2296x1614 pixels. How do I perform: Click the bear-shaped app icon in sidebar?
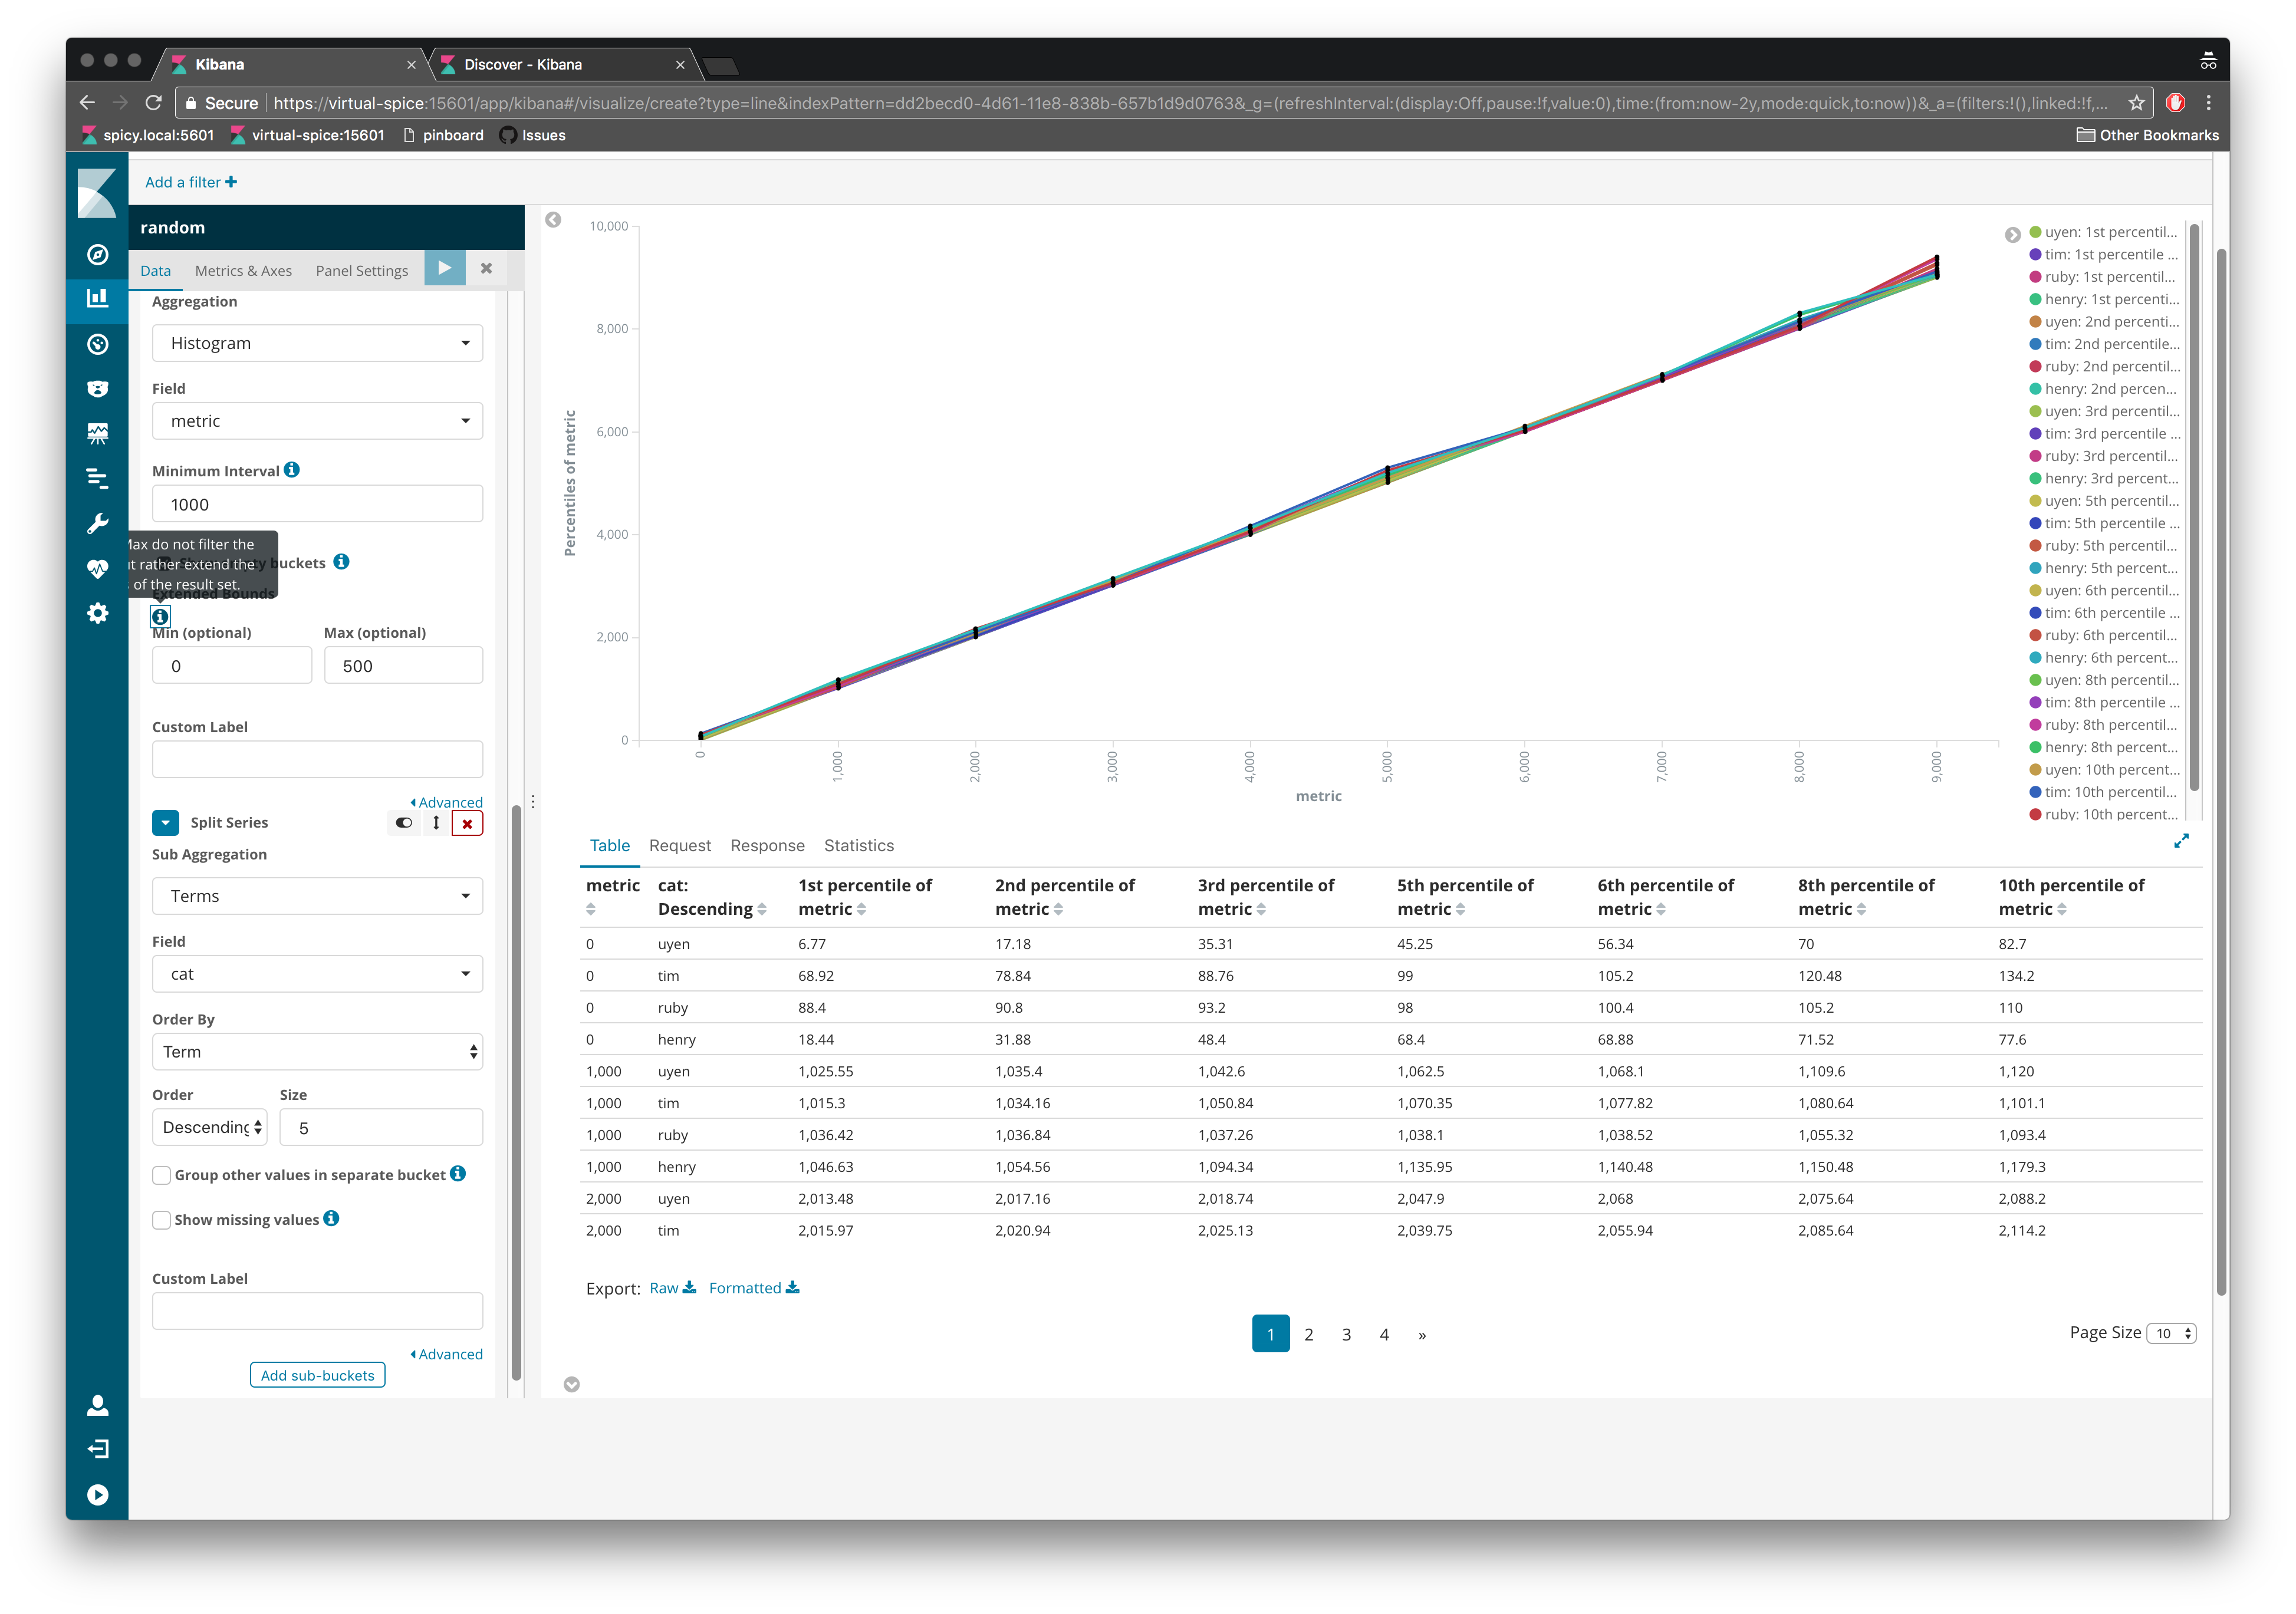point(97,389)
